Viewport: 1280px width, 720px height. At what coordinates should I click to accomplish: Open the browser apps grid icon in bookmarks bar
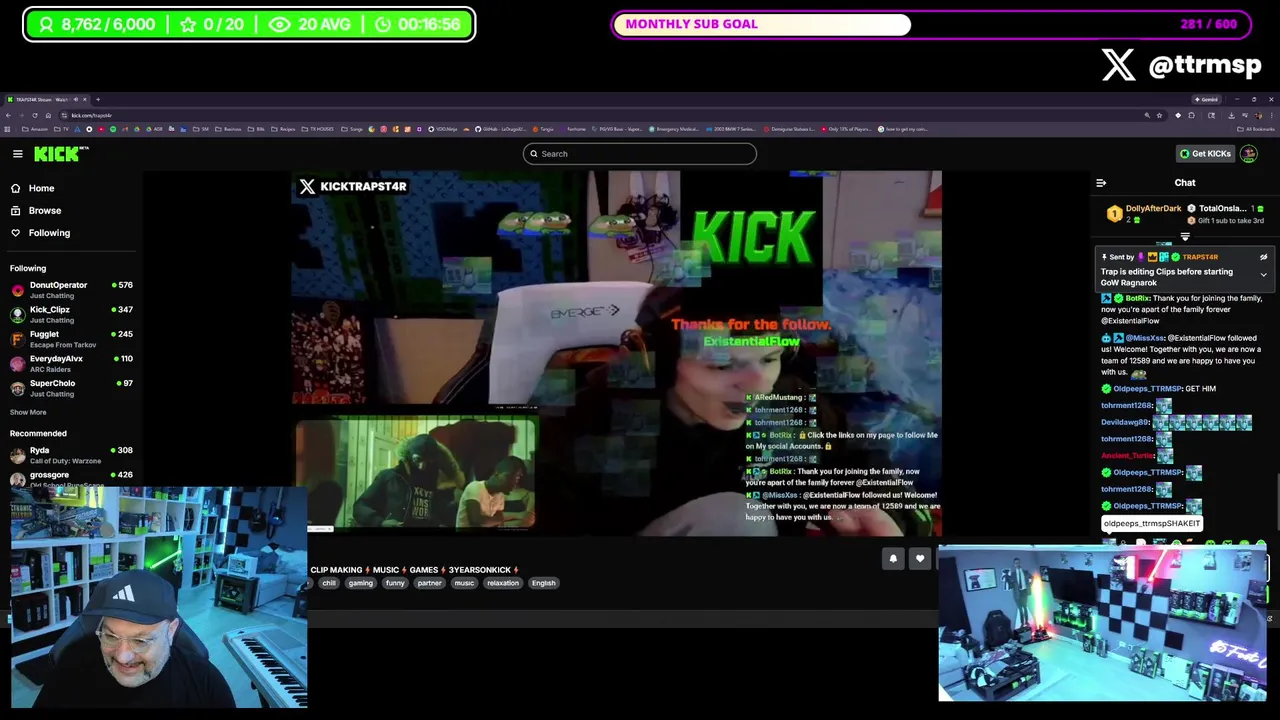[7, 129]
